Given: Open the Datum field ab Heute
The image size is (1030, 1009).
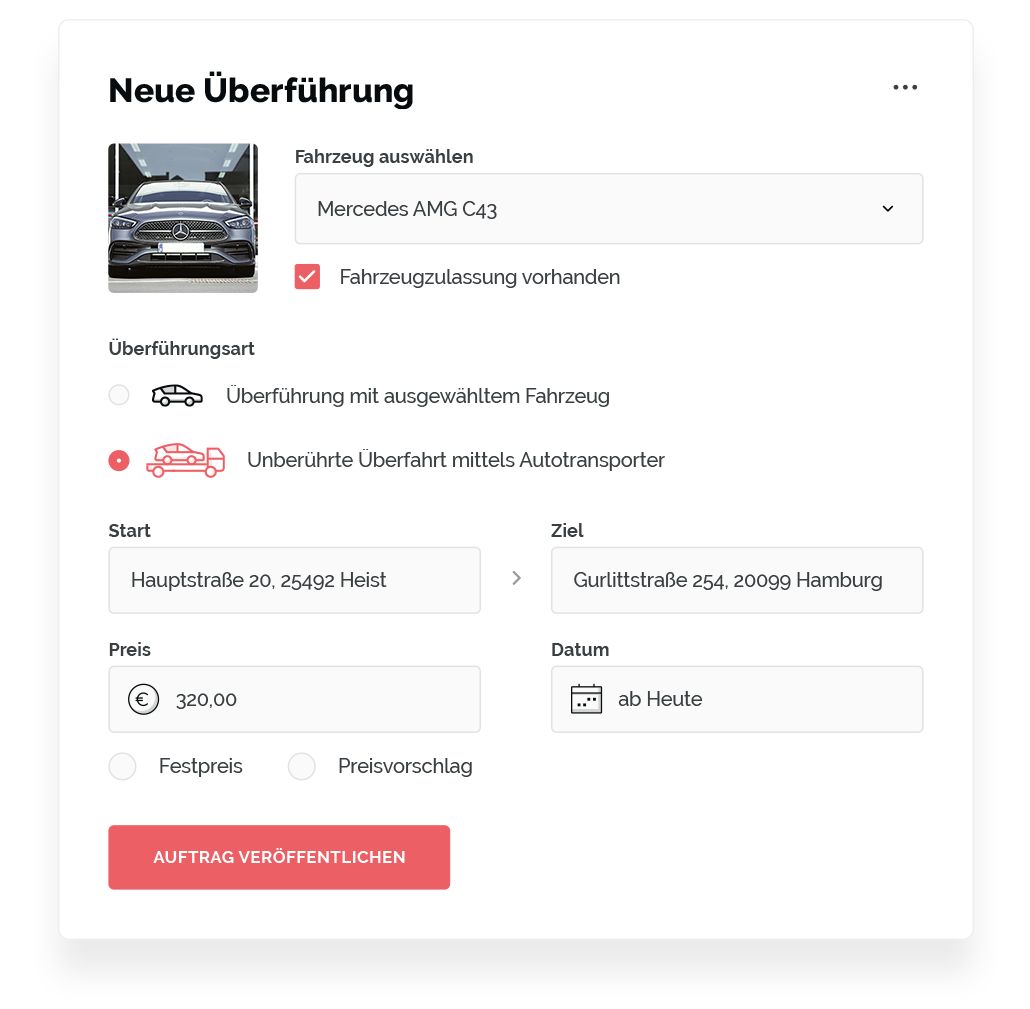Looking at the screenshot, I should pyautogui.click(x=737, y=699).
